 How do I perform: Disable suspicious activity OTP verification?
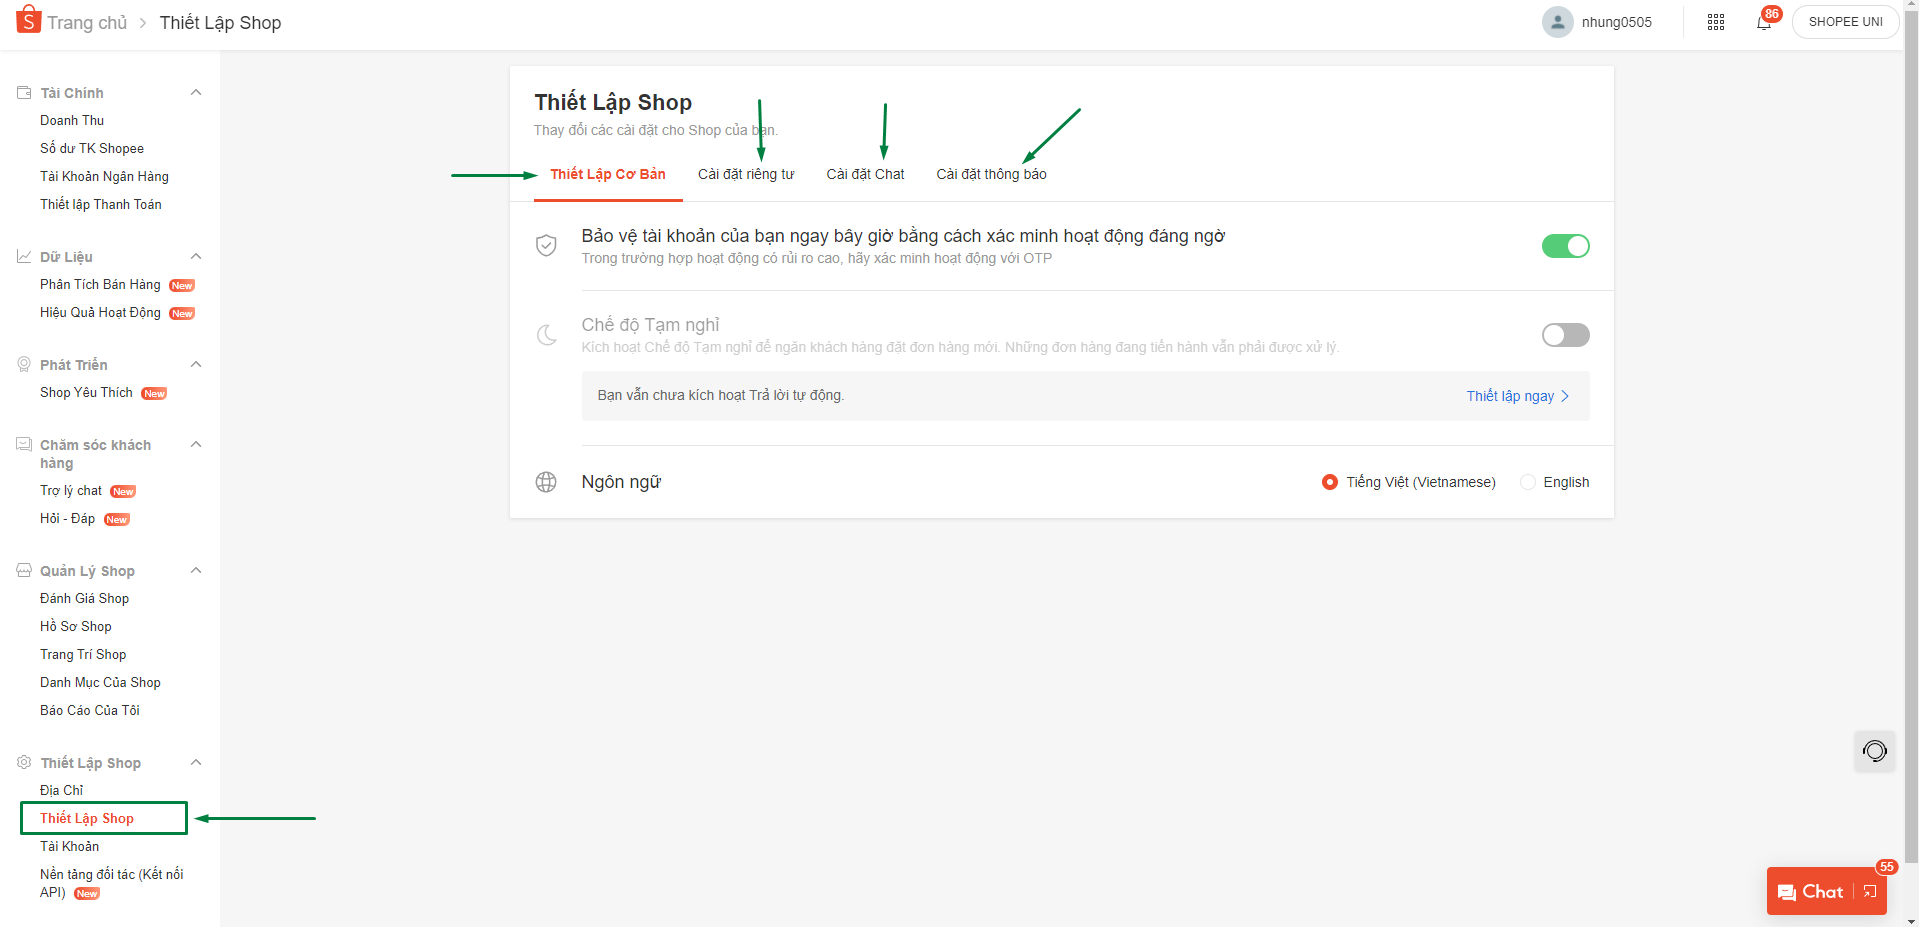(x=1565, y=246)
